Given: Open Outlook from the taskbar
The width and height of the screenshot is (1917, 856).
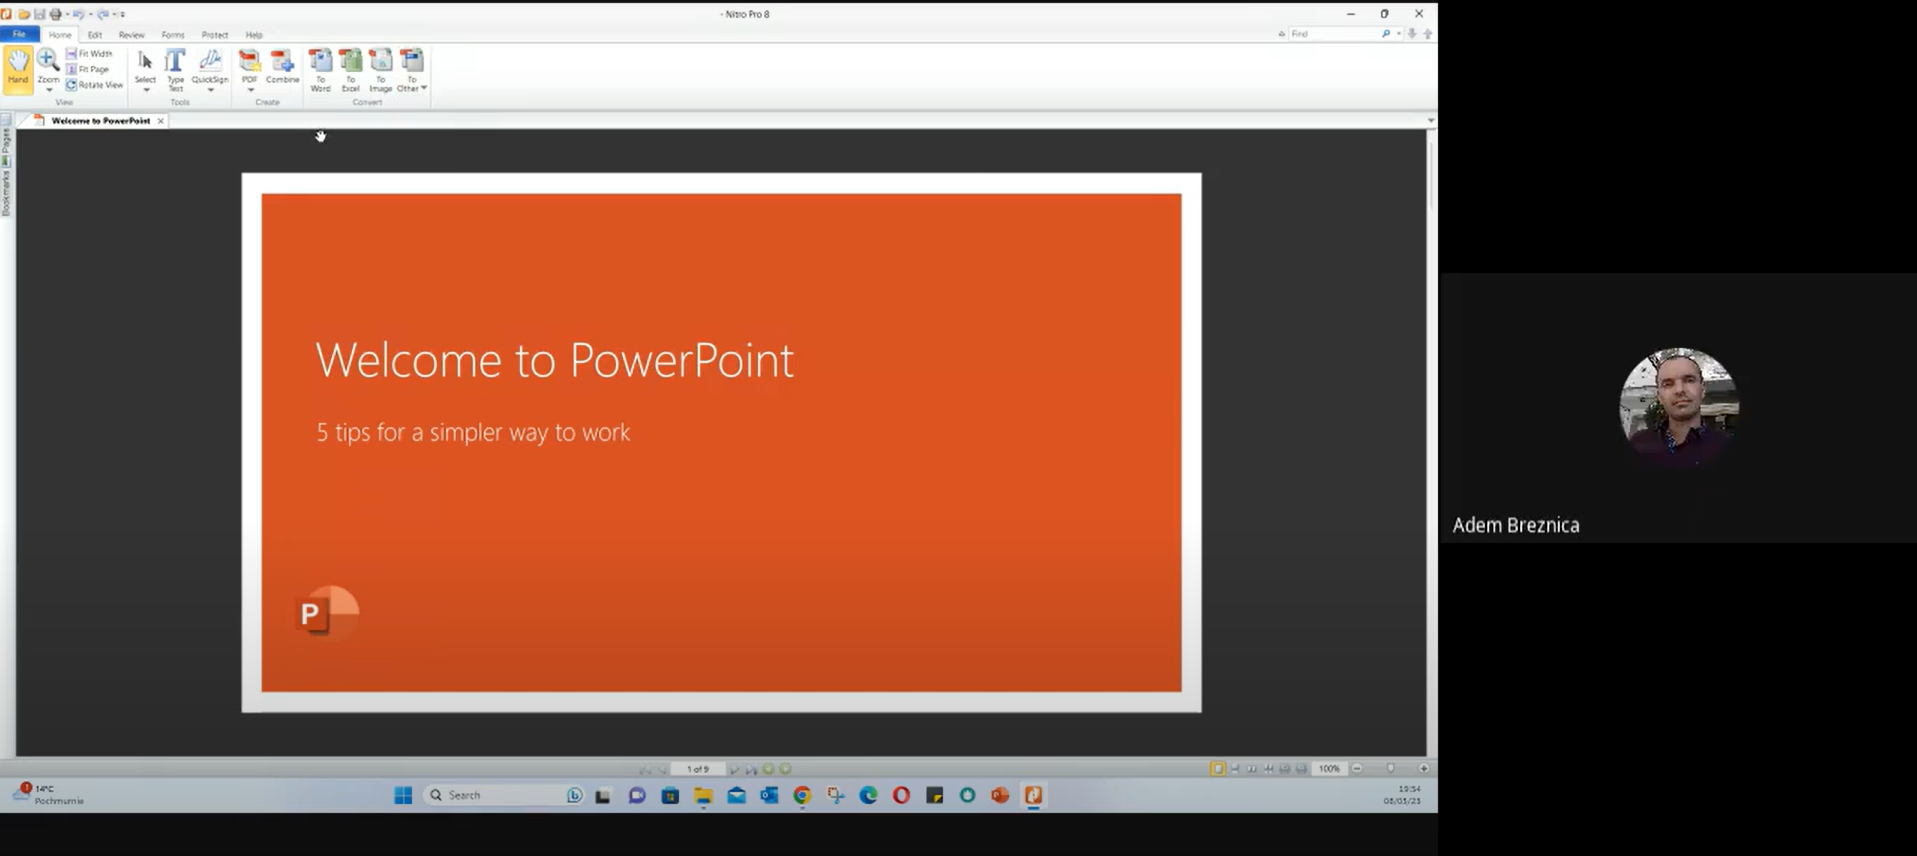Looking at the screenshot, I should click(769, 795).
